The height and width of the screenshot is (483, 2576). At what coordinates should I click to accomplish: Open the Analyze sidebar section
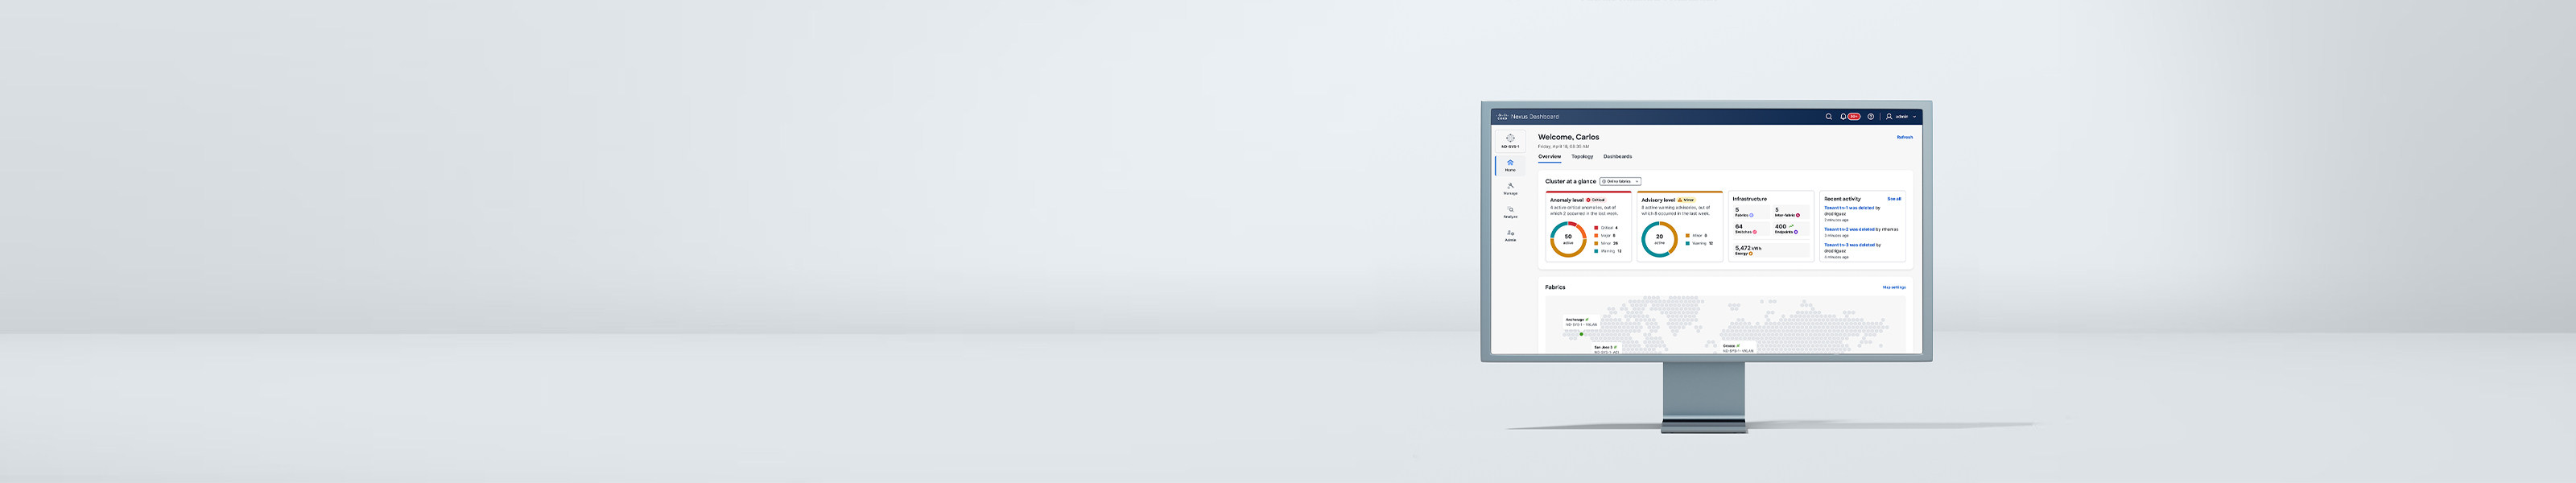pos(1510,212)
